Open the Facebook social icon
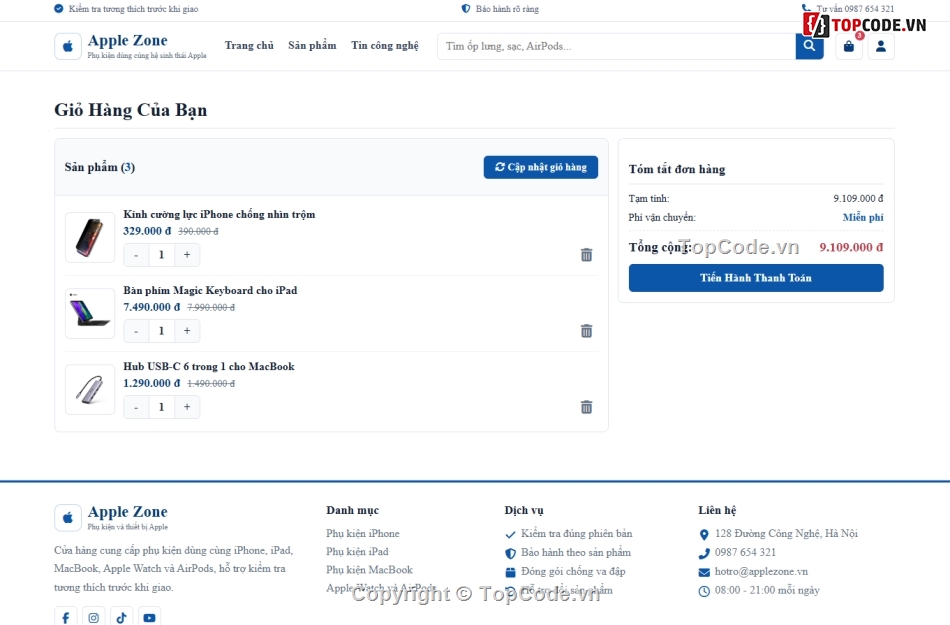This screenshot has width=950, height=625. (x=65, y=617)
